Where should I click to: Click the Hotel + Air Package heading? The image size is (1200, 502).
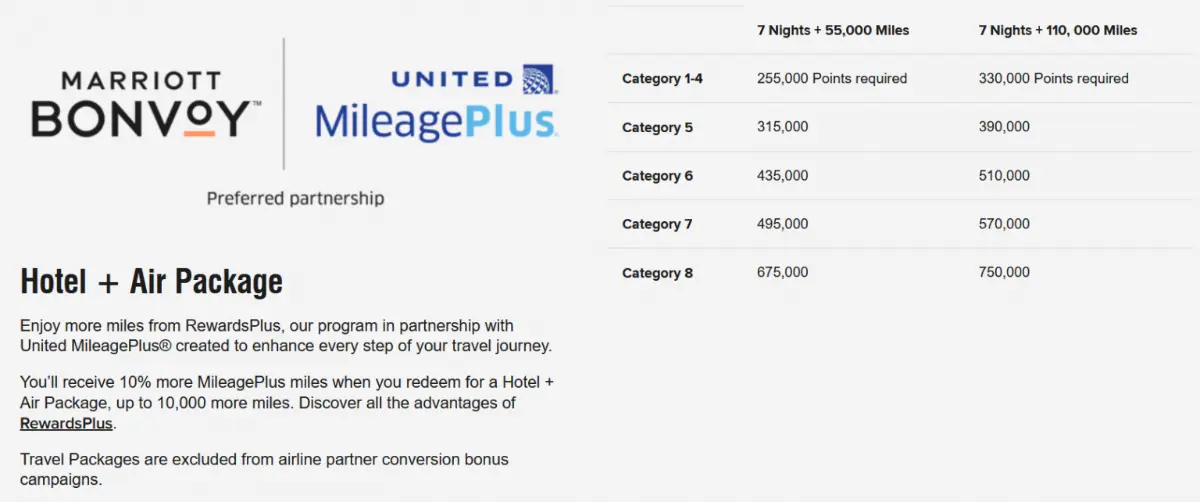[151, 282]
